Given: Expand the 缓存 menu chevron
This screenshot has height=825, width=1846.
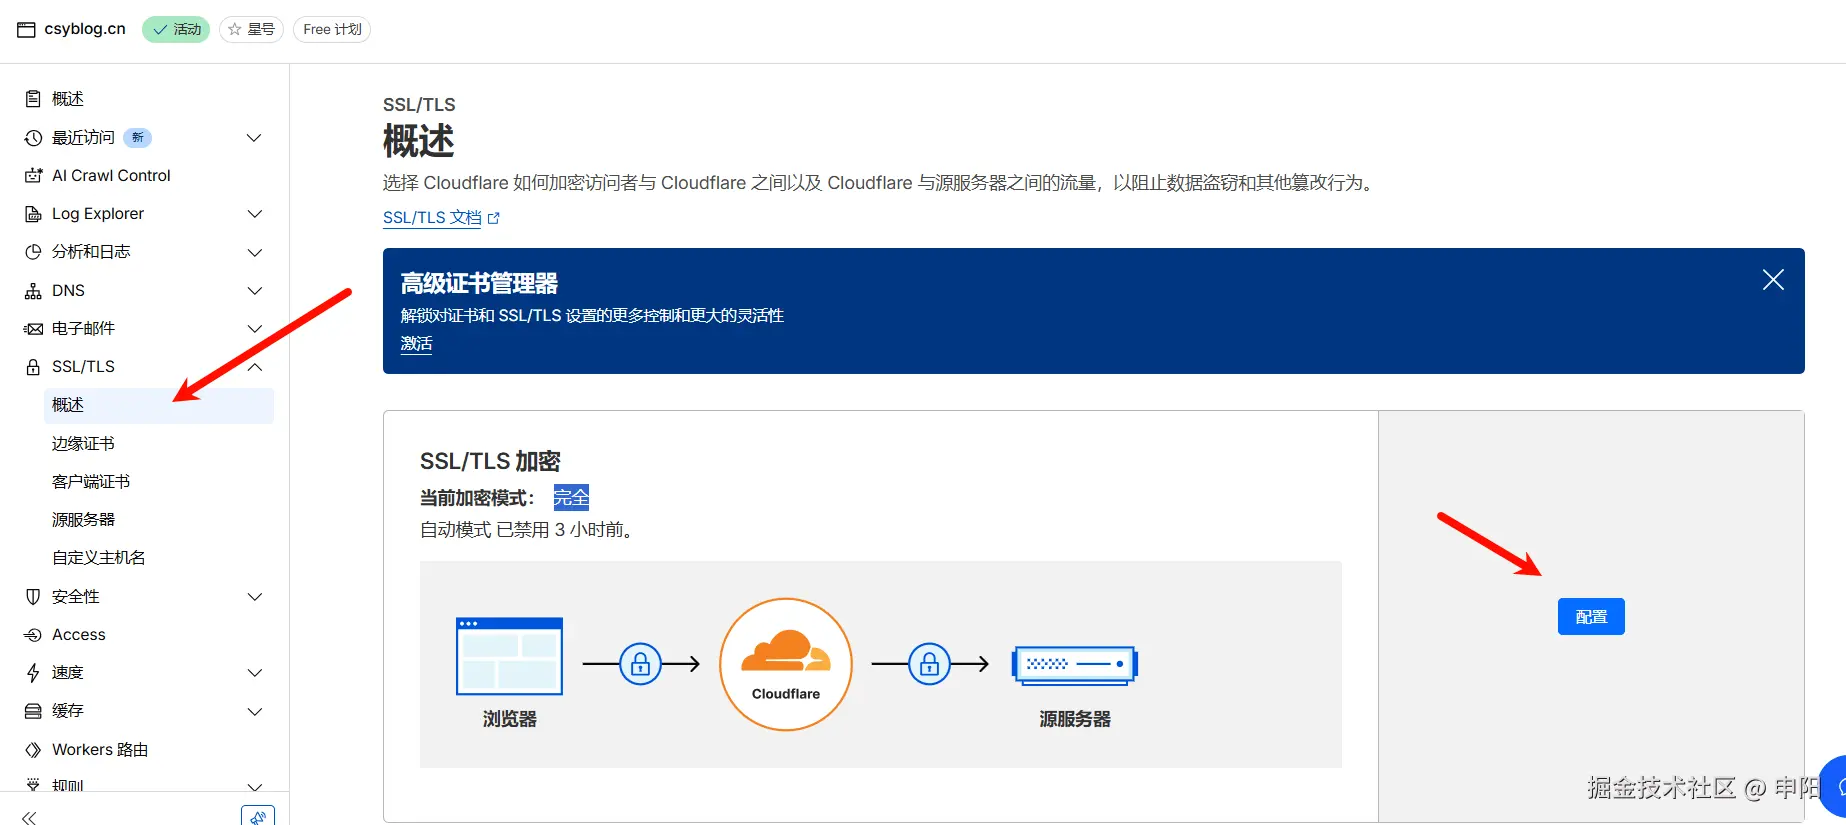Looking at the screenshot, I should point(254,711).
